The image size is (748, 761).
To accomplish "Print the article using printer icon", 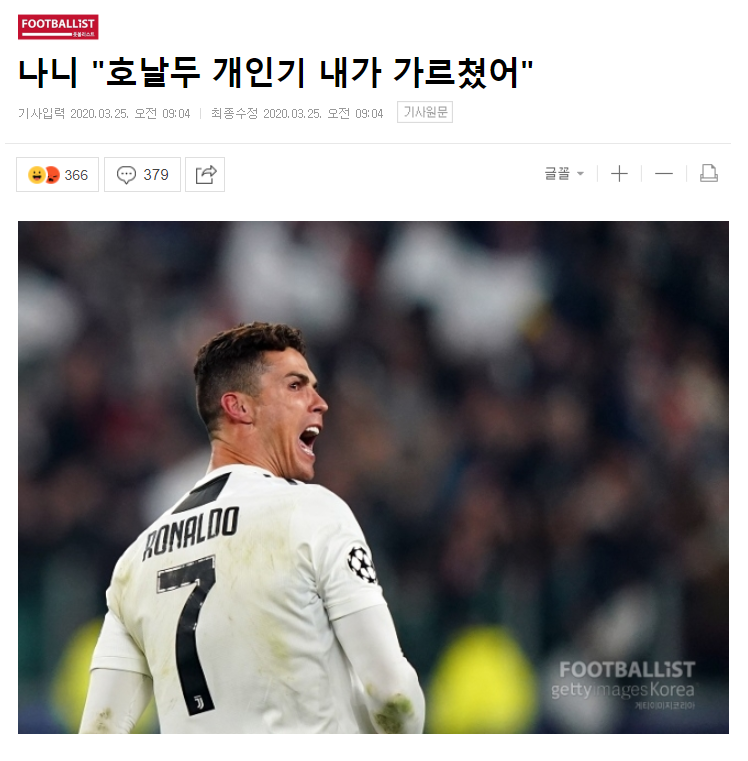I will (x=709, y=174).
